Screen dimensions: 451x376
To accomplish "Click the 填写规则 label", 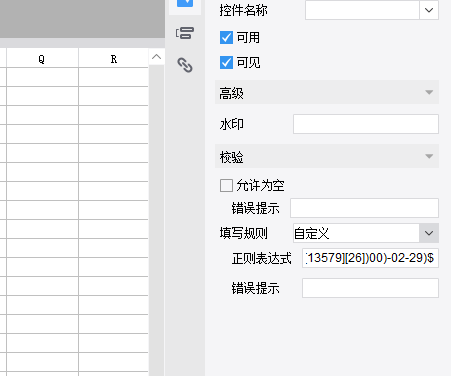I will [244, 233].
